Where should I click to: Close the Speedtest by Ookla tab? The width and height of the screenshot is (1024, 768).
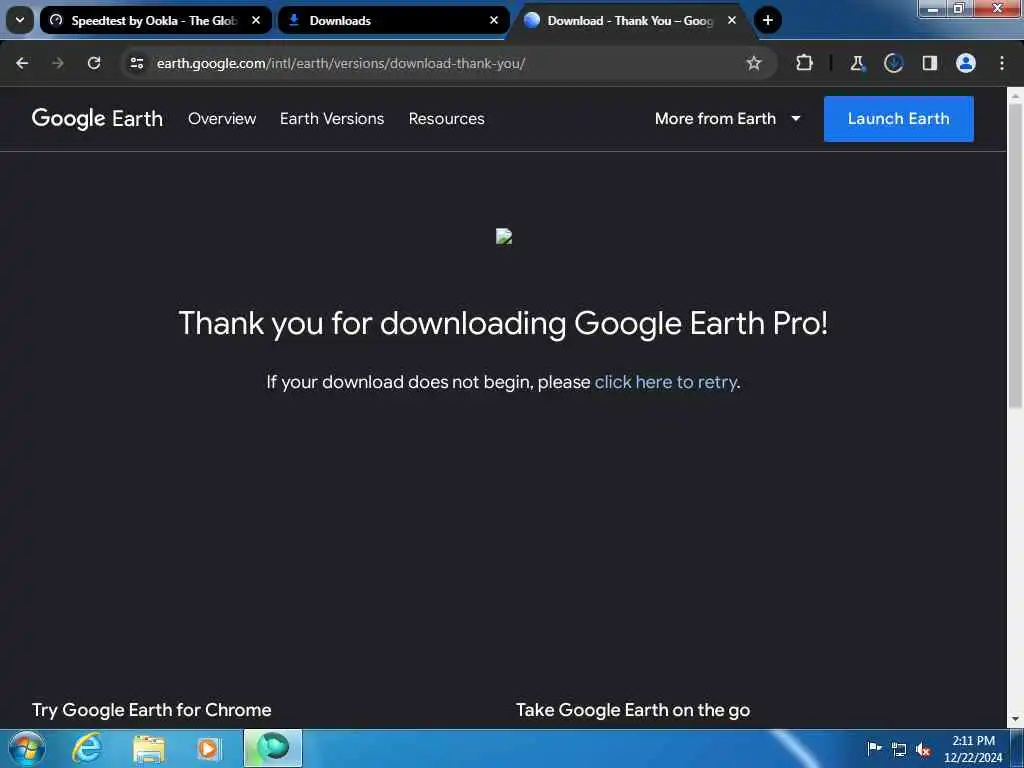(x=256, y=20)
